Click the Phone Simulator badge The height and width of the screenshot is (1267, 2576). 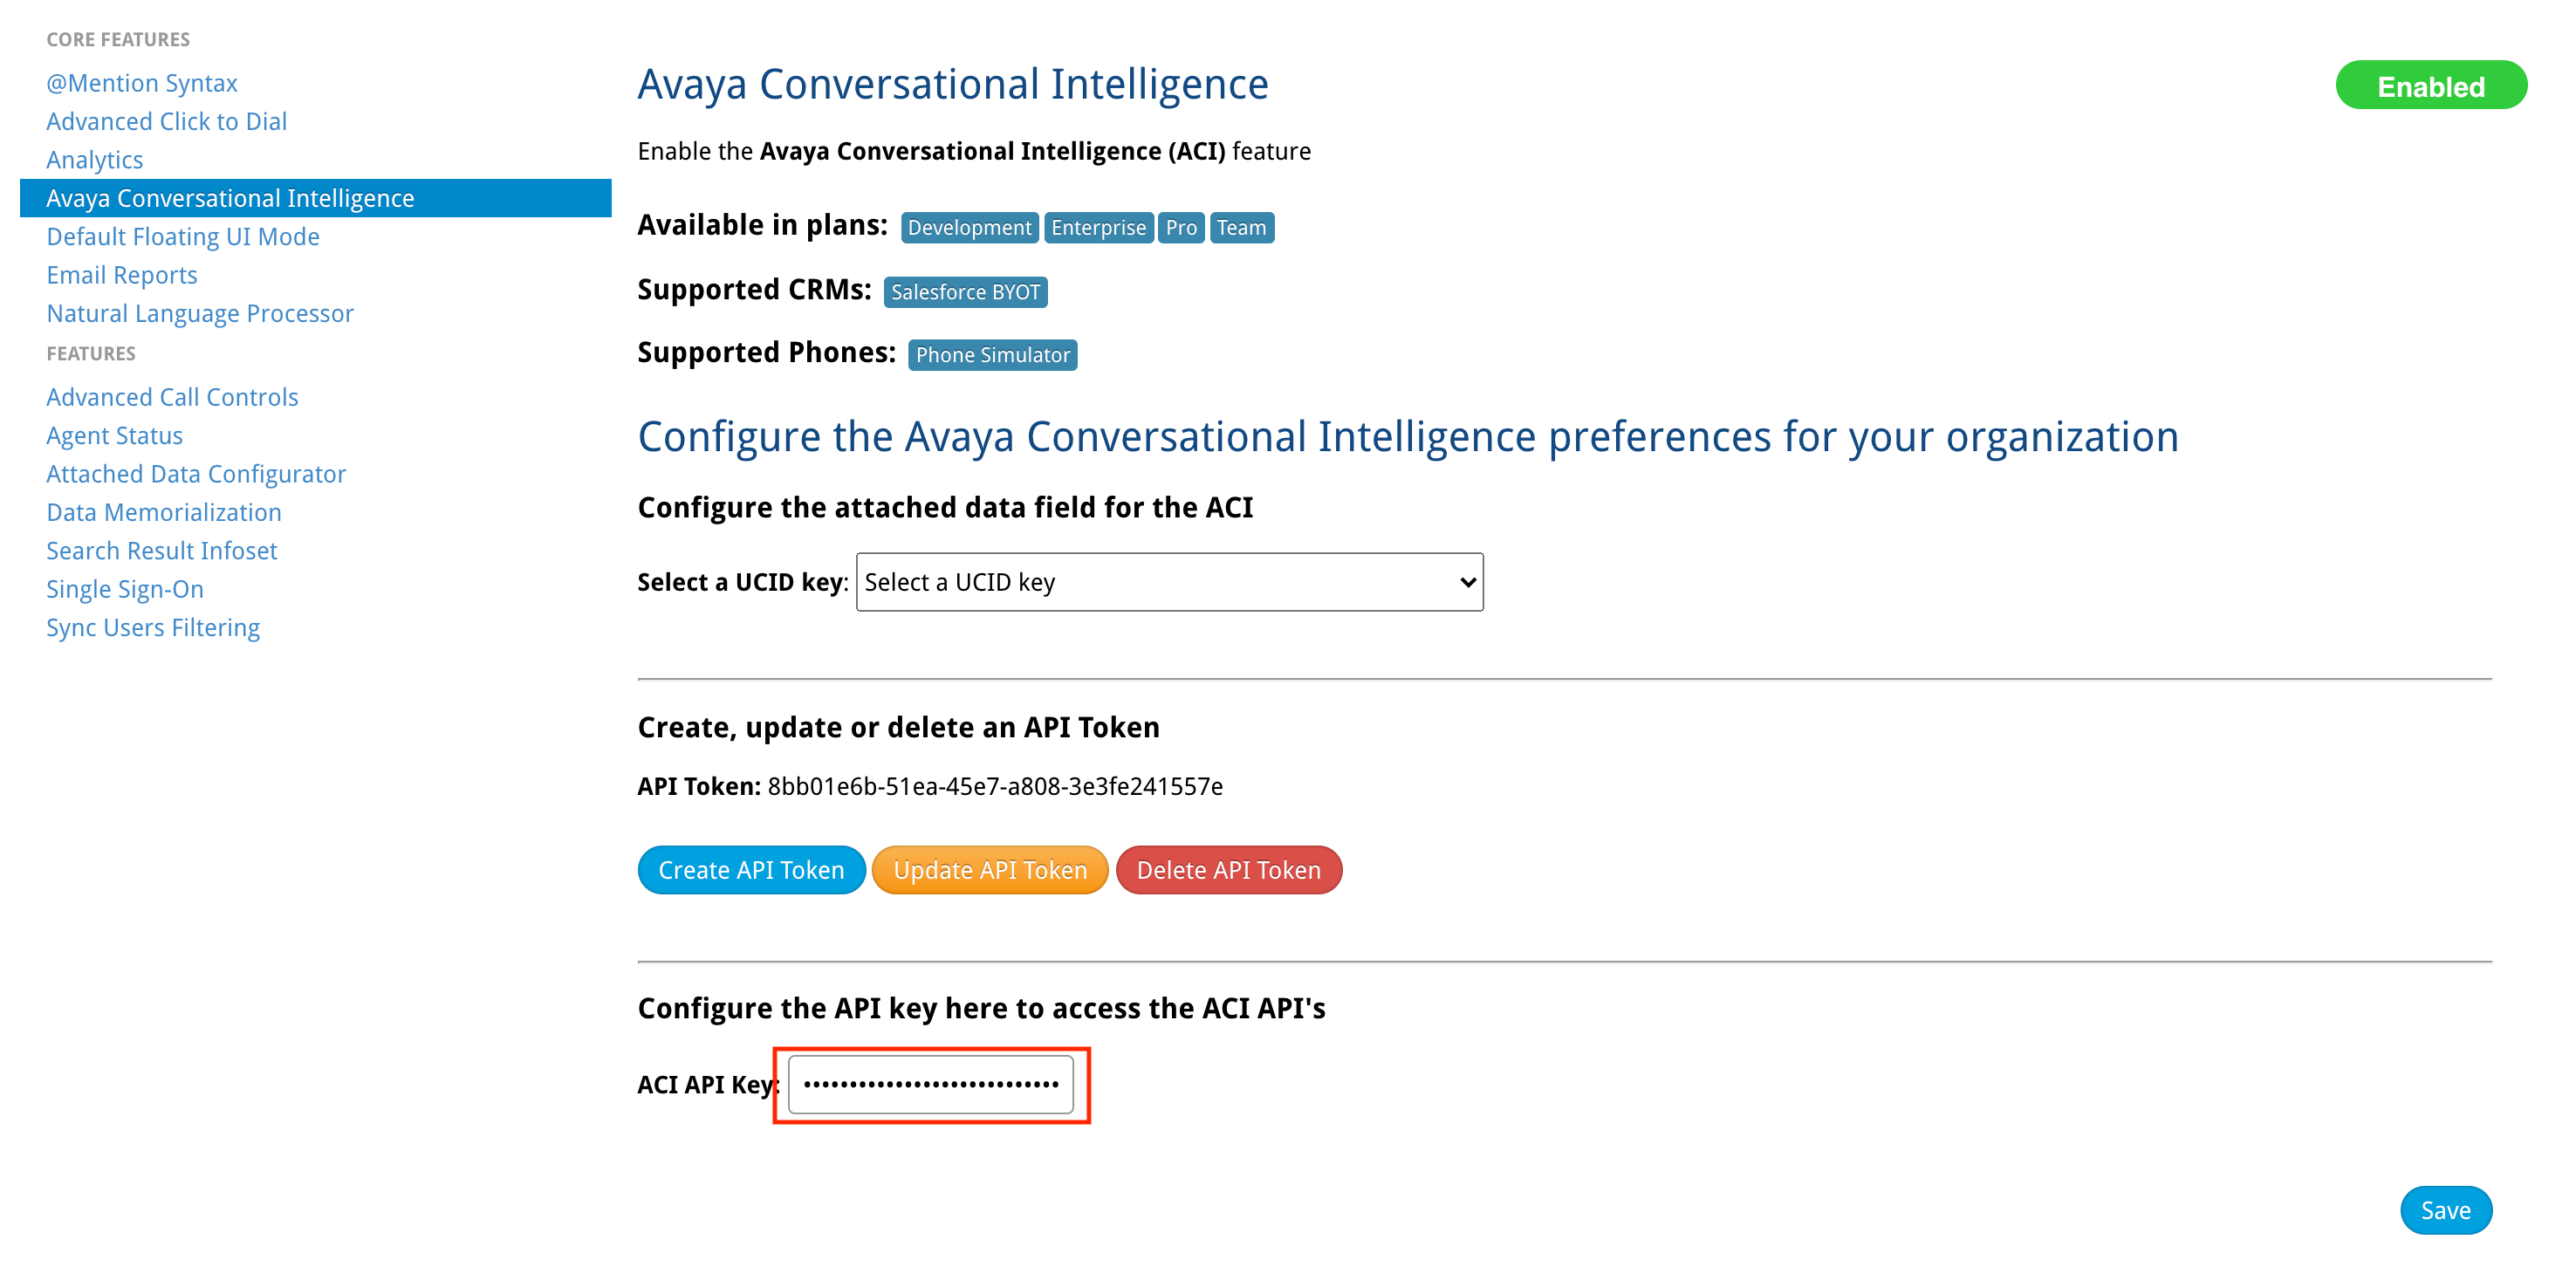point(992,355)
